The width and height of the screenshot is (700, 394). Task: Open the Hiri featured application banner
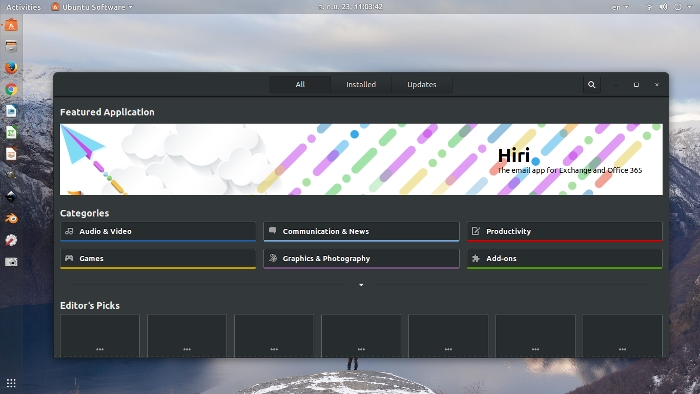click(x=361, y=159)
